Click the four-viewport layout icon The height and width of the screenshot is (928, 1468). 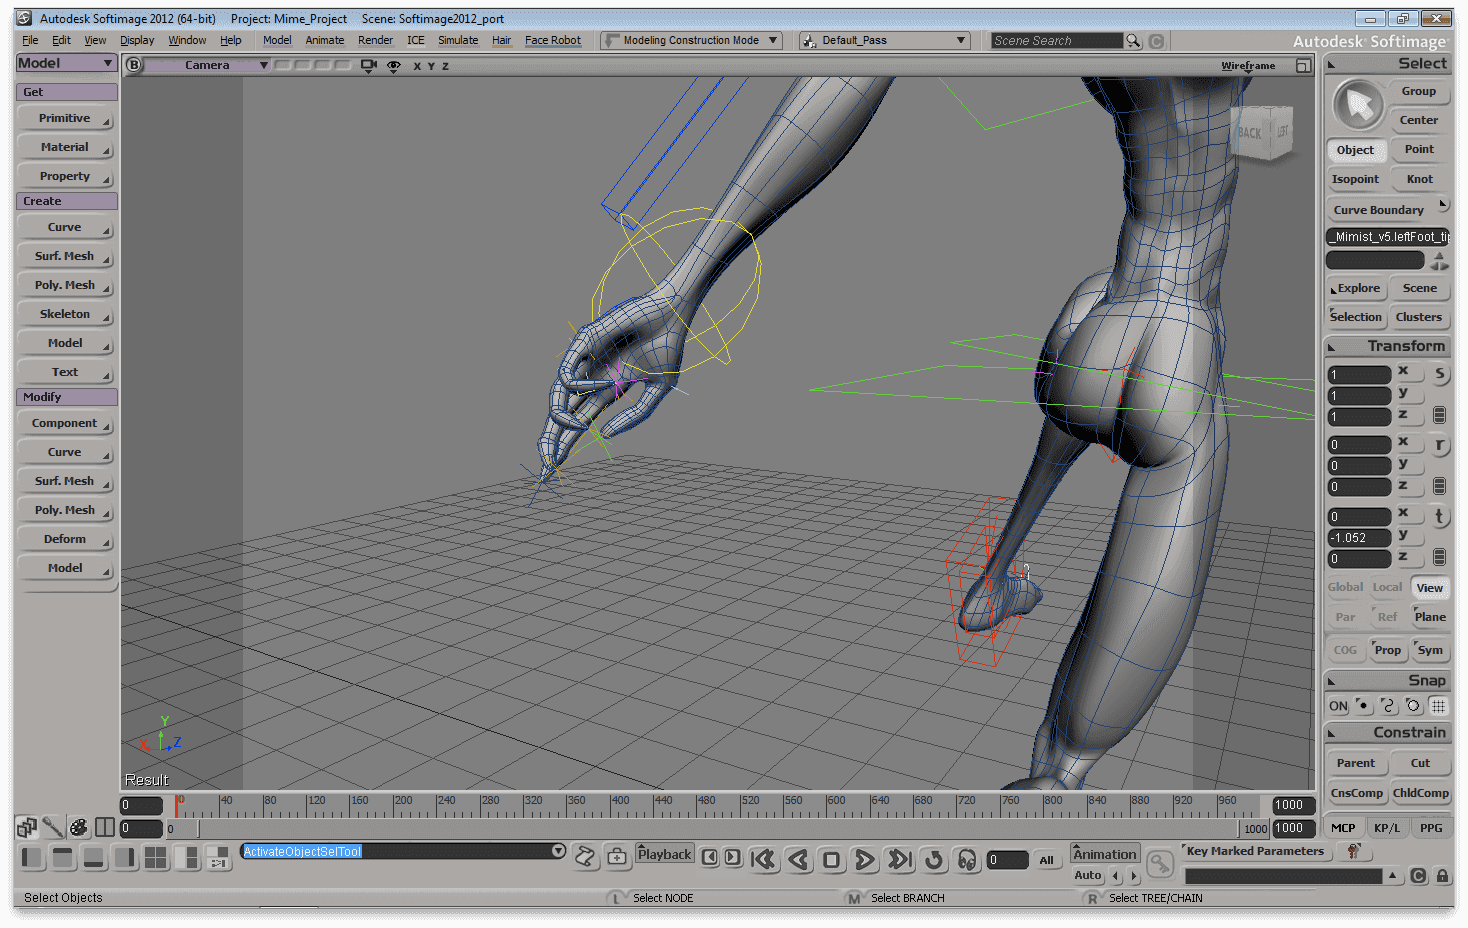tap(155, 857)
